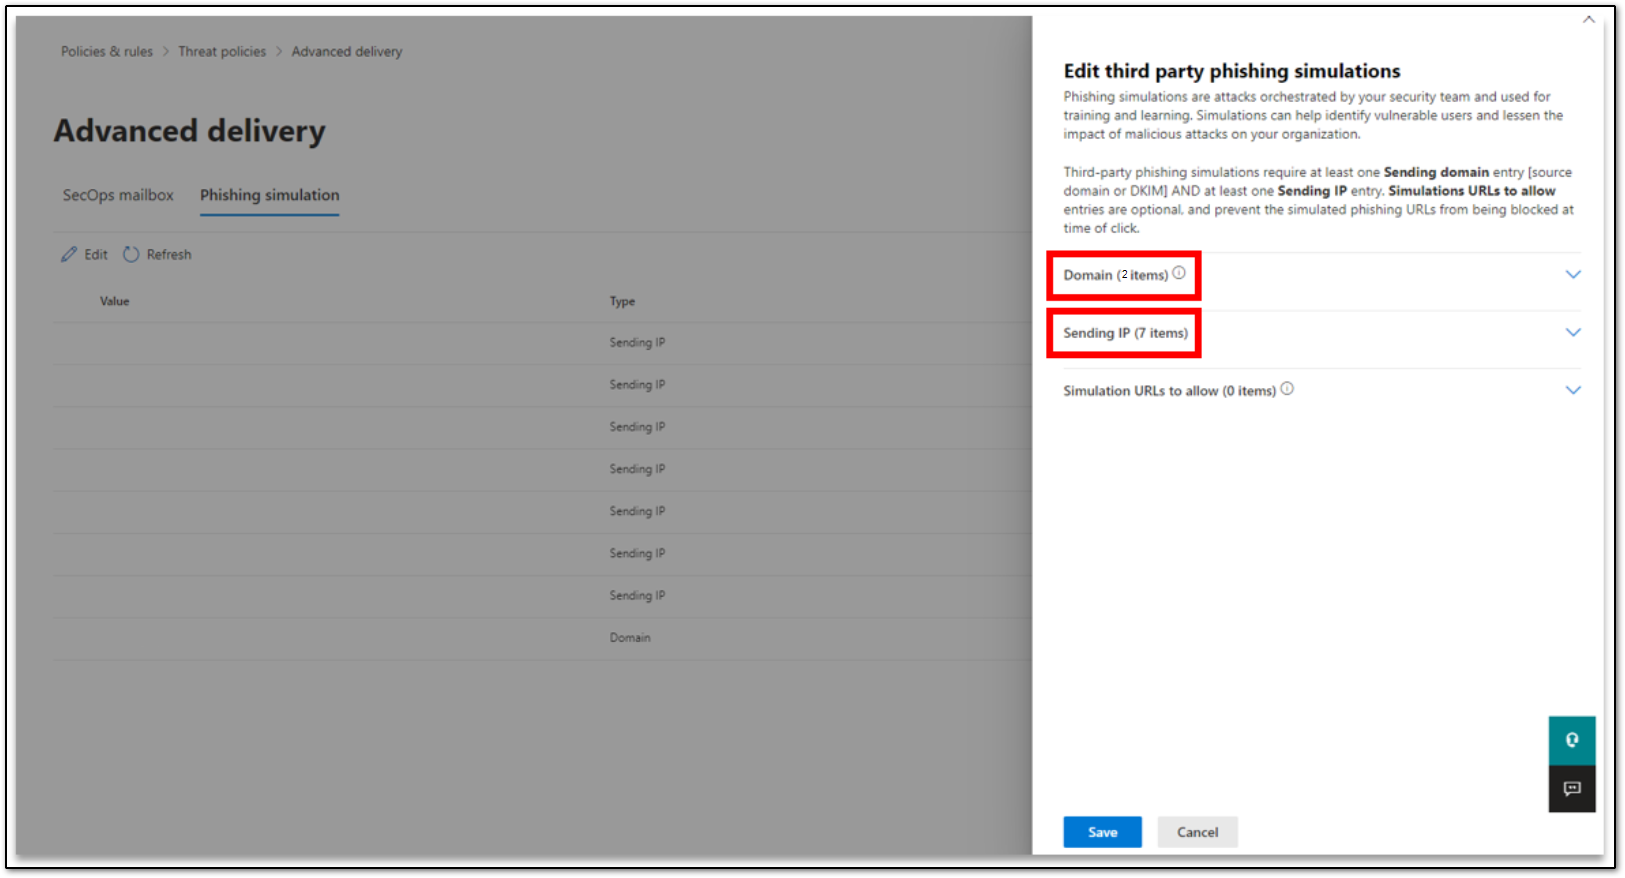
Task: Sort by the Value column header
Action: tap(114, 301)
